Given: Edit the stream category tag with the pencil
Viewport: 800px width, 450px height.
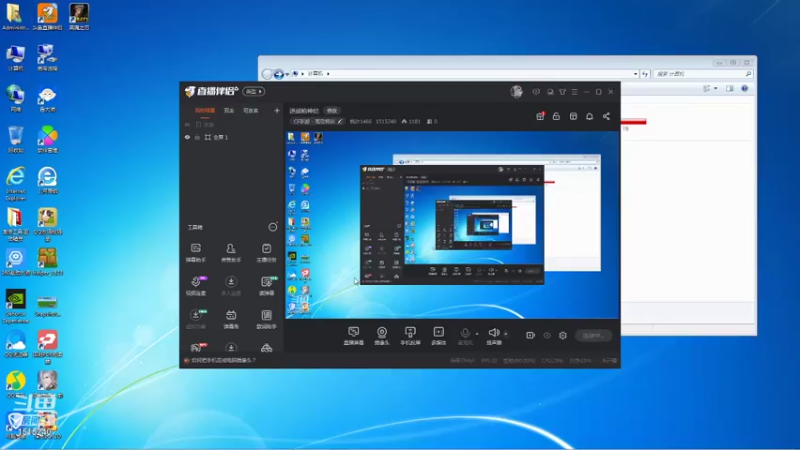Looking at the screenshot, I should coord(340,121).
